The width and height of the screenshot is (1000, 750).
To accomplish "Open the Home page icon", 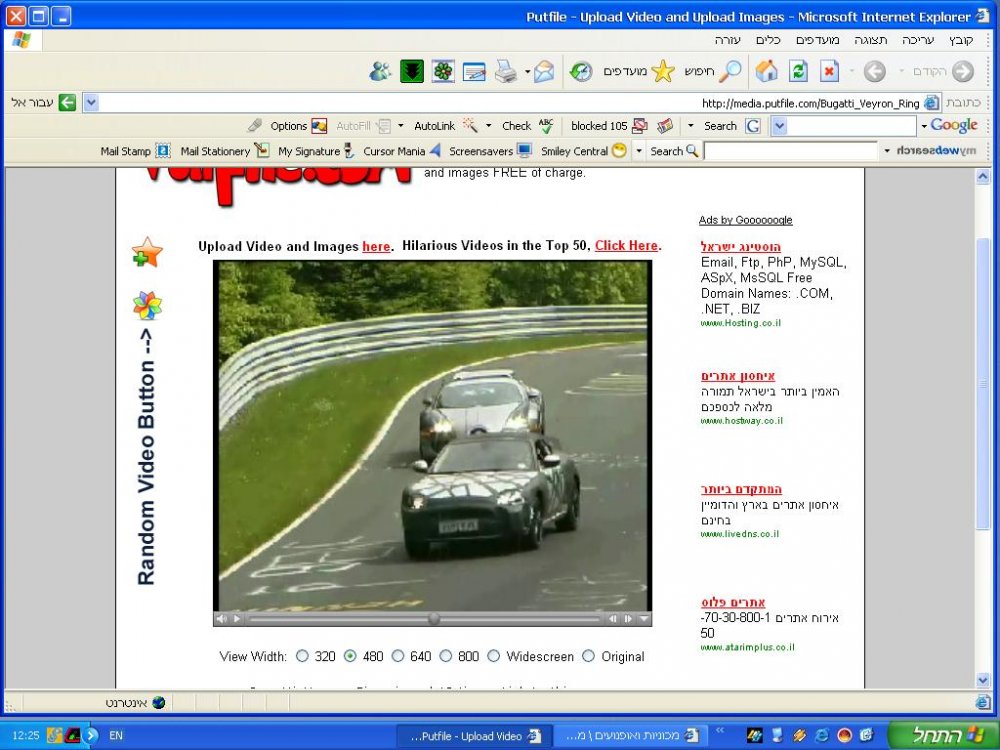I will point(767,71).
